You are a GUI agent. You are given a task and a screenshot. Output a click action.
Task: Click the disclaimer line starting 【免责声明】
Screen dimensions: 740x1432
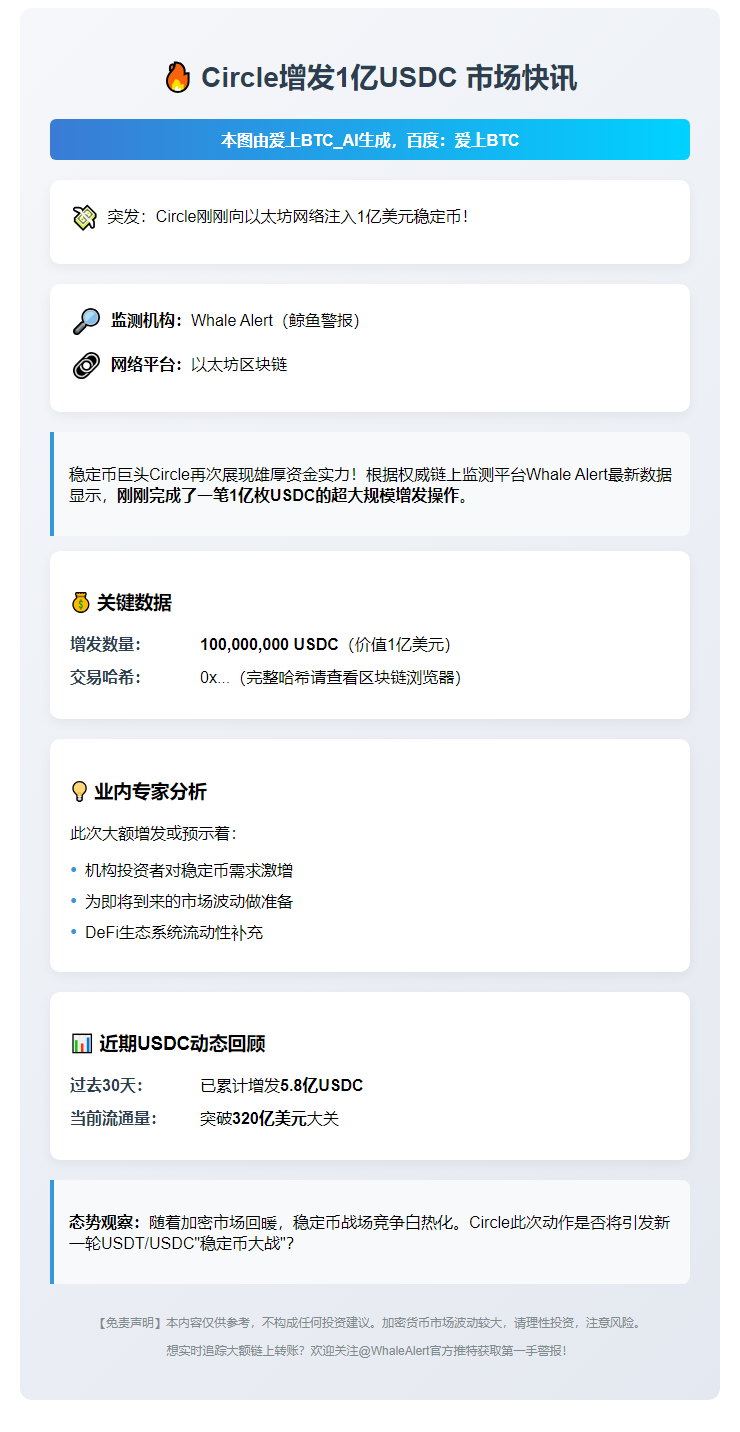[x=369, y=1322]
